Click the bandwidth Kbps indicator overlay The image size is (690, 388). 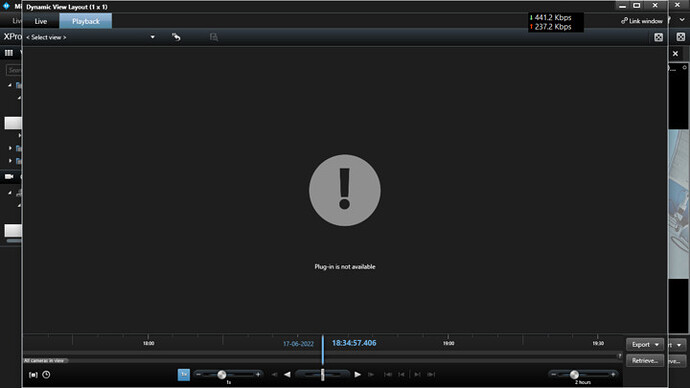[556, 22]
